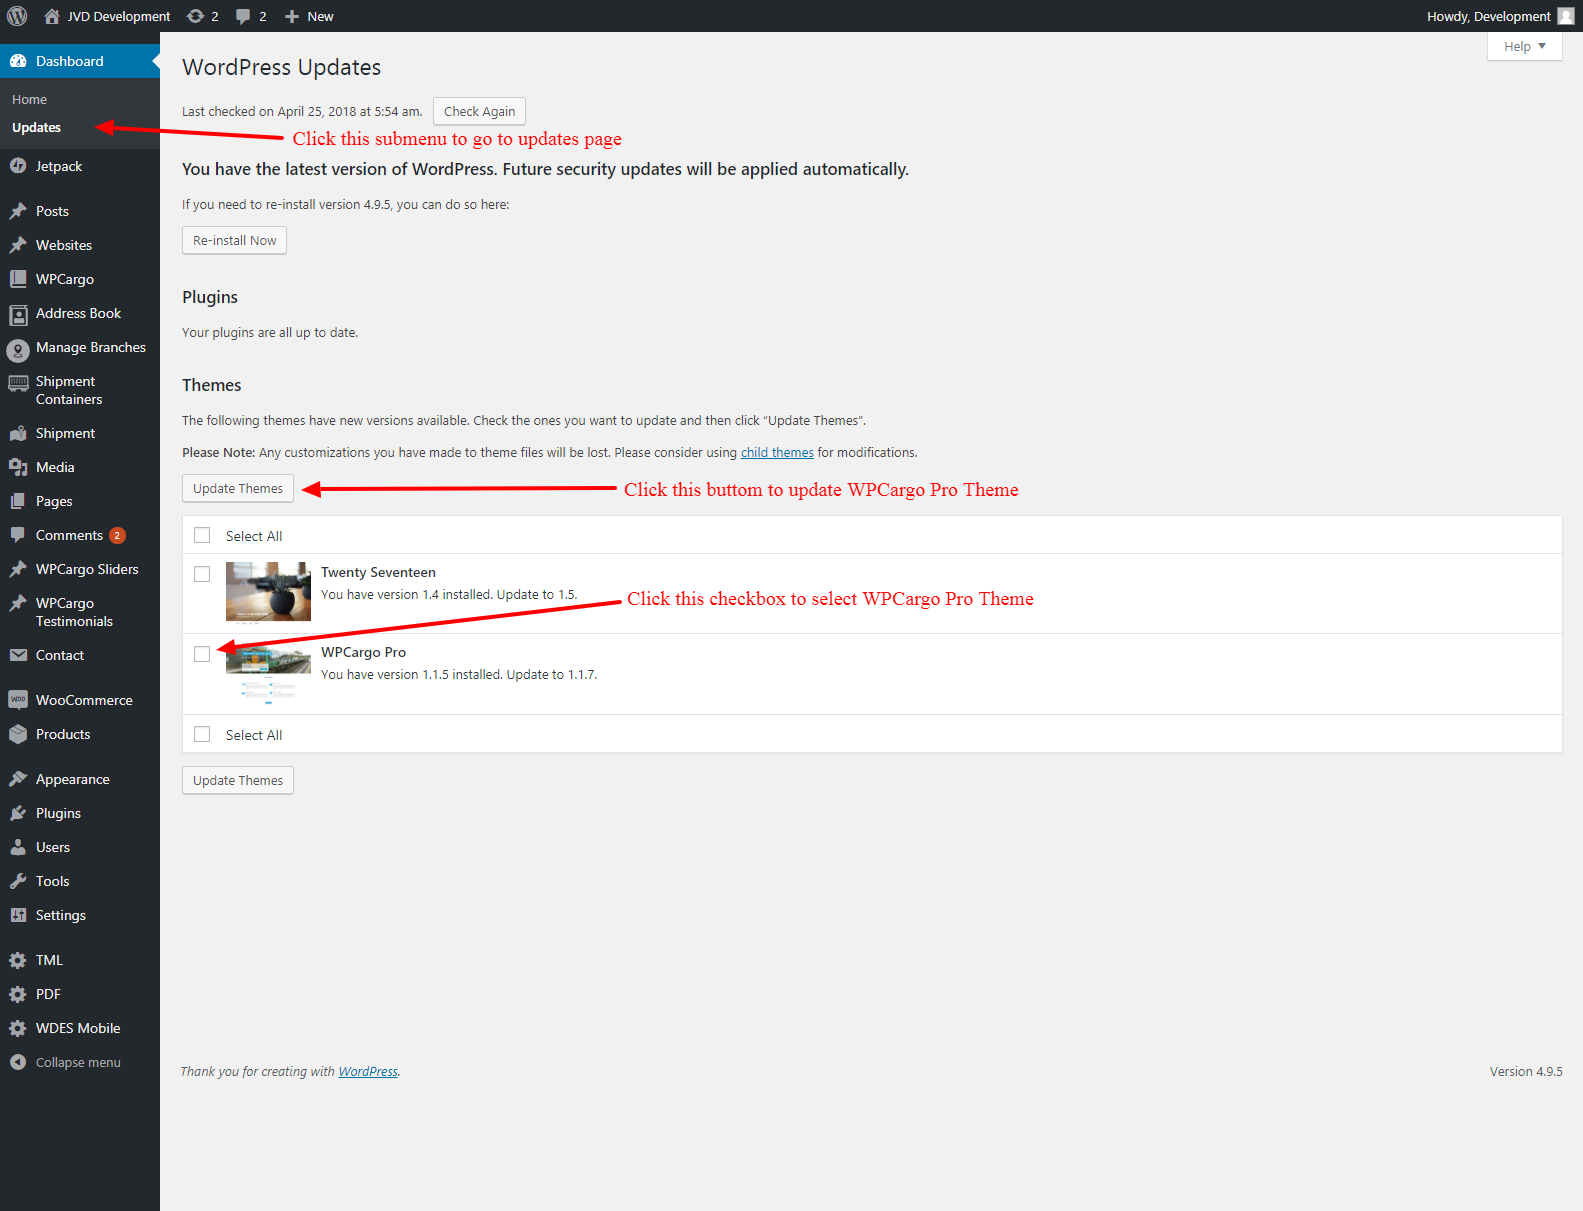
Task: Open the Media library icon
Action: click(x=18, y=467)
